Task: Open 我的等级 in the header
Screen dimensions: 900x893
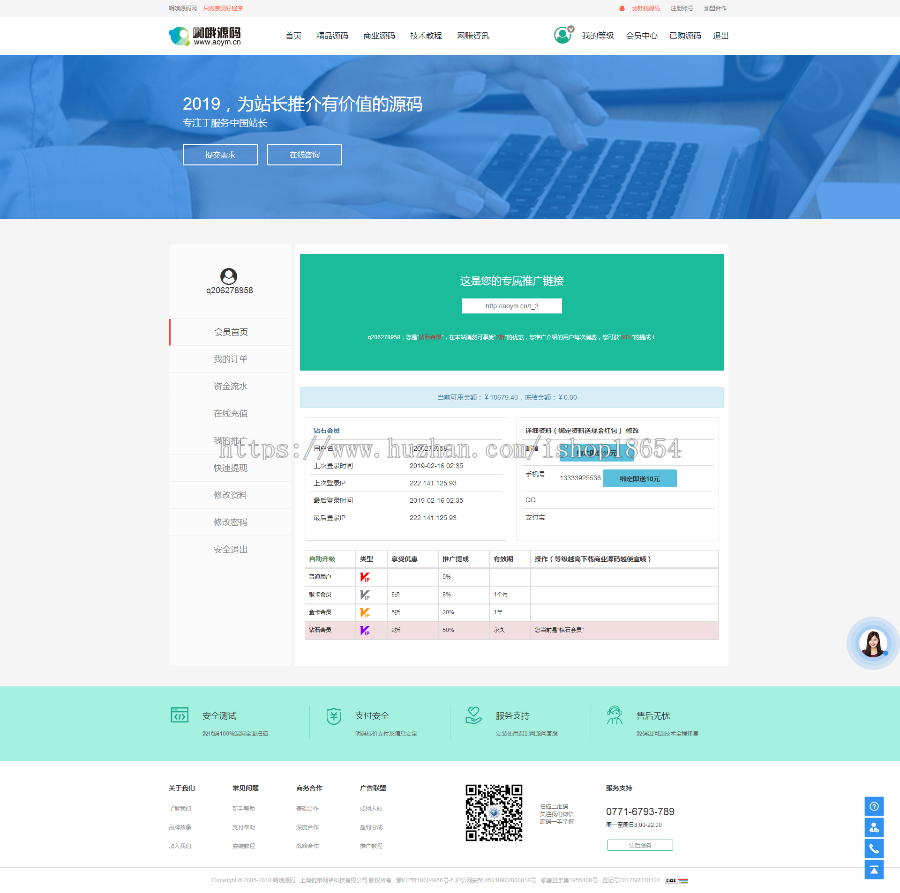Action: click(598, 36)
